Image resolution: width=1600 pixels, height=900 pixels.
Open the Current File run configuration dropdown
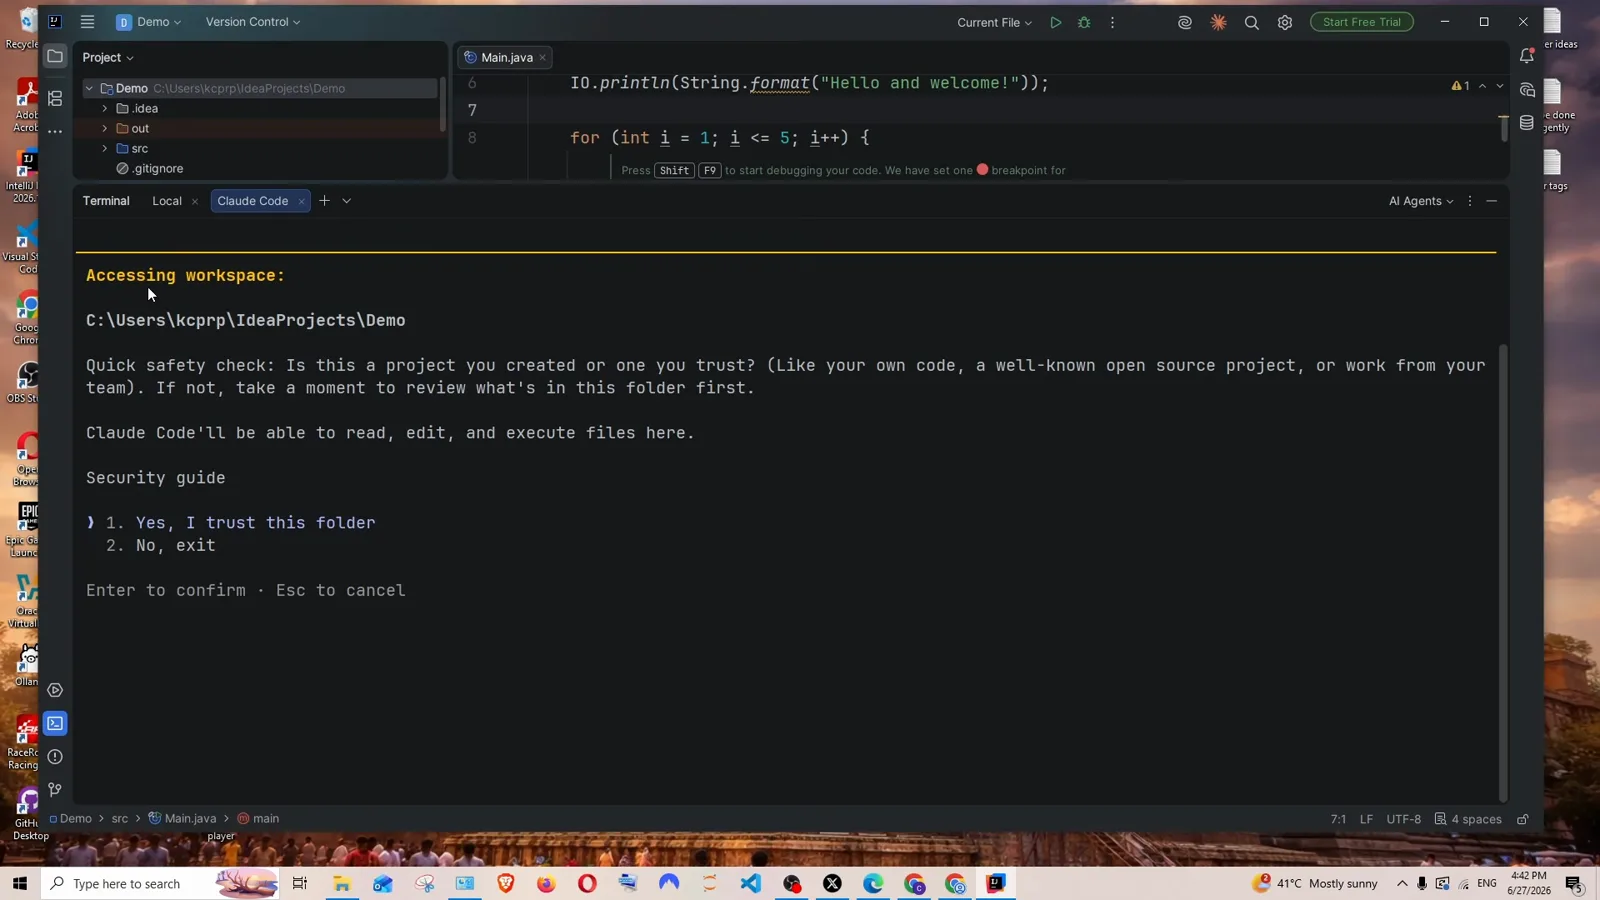(x=994, y=22)
